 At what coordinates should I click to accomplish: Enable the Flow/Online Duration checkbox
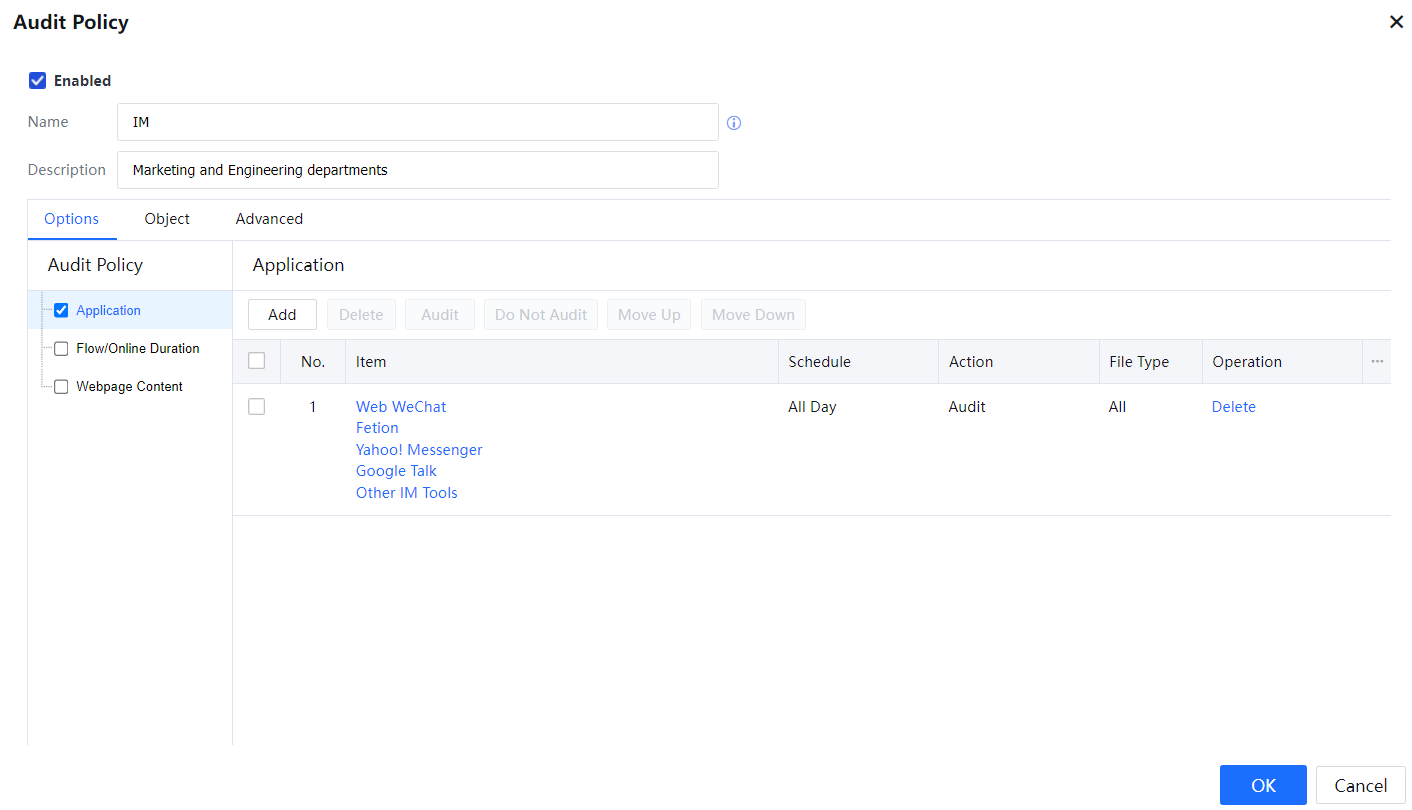pyautogui.click(x=61, y=349)
